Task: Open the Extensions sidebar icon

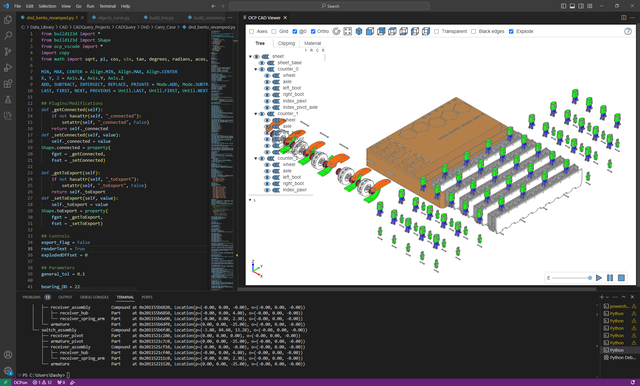Action: click(x=8, y=84)
